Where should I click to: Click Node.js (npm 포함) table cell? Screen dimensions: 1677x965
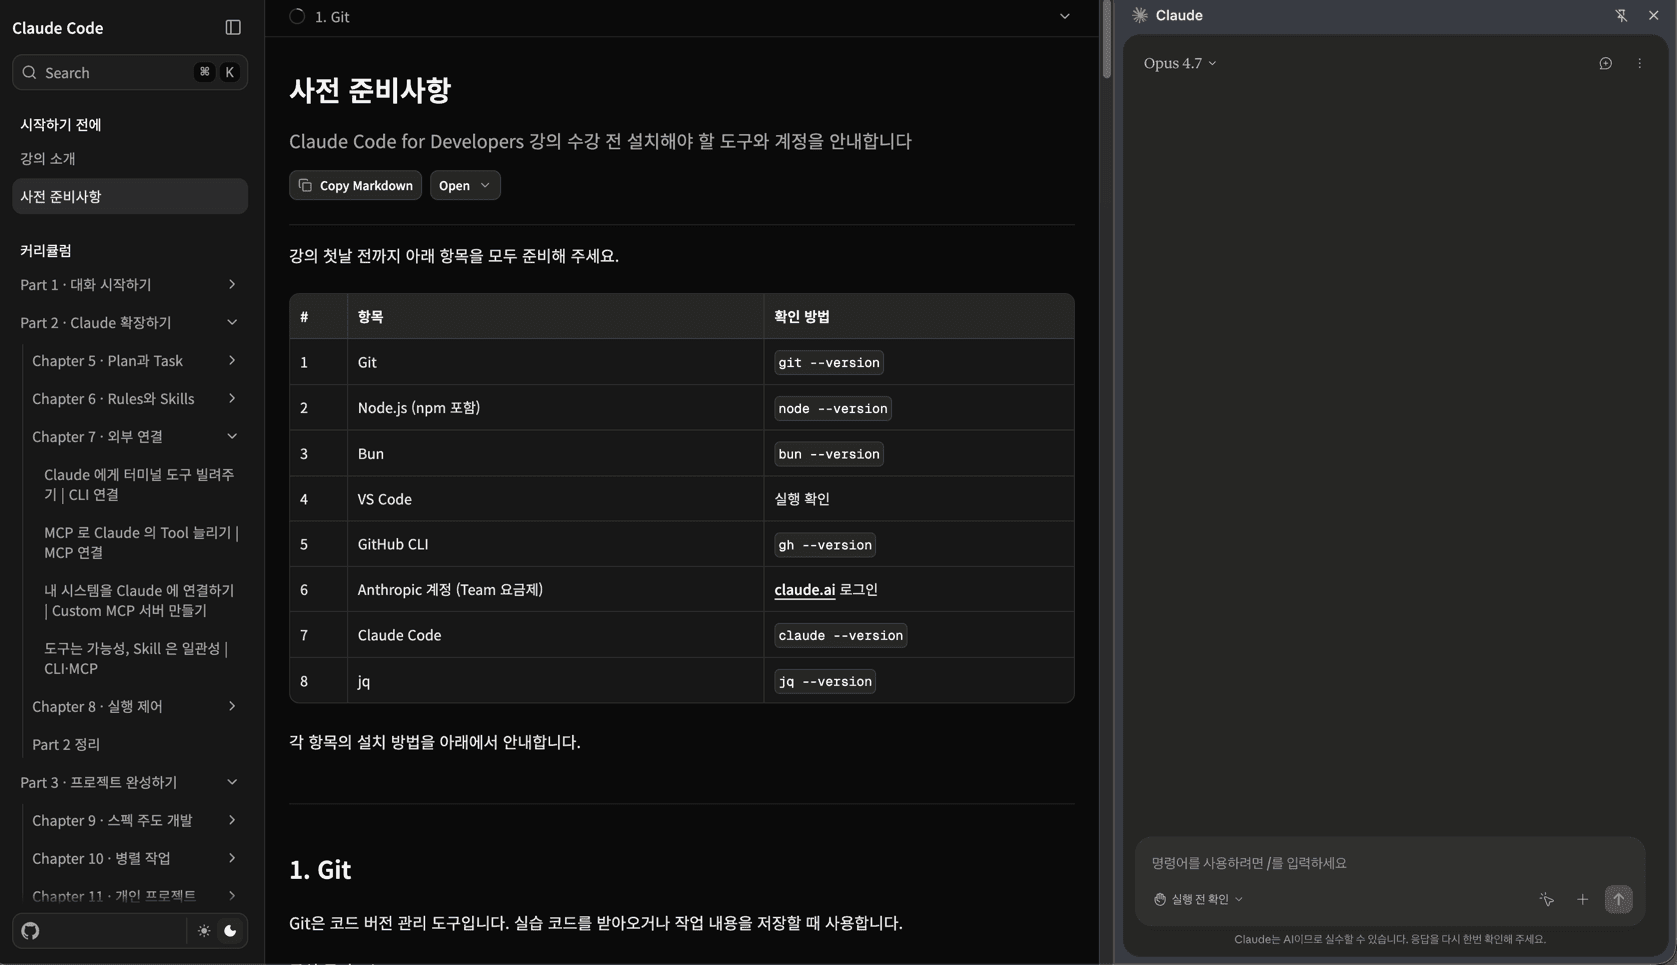[555, 408]
